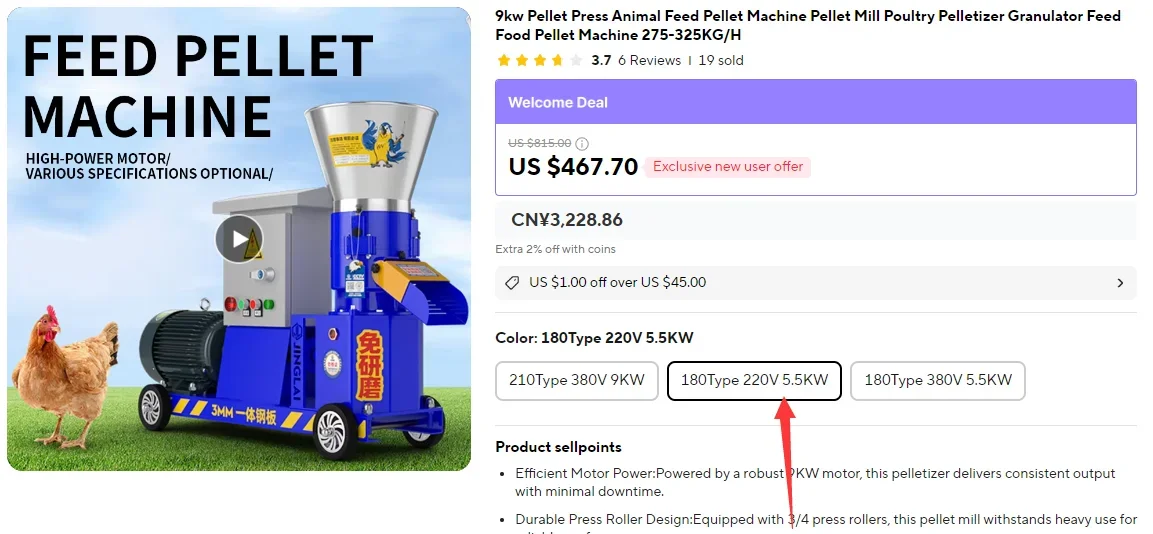Screen dimensions: 1153x534
Task: Click the Exclusive new user offer badge
Action: point(728,167)
